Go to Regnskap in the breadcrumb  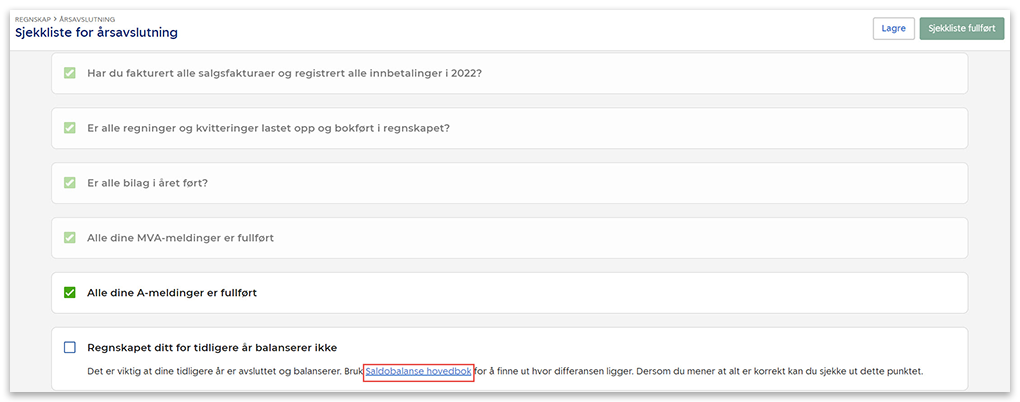point(35,19)
